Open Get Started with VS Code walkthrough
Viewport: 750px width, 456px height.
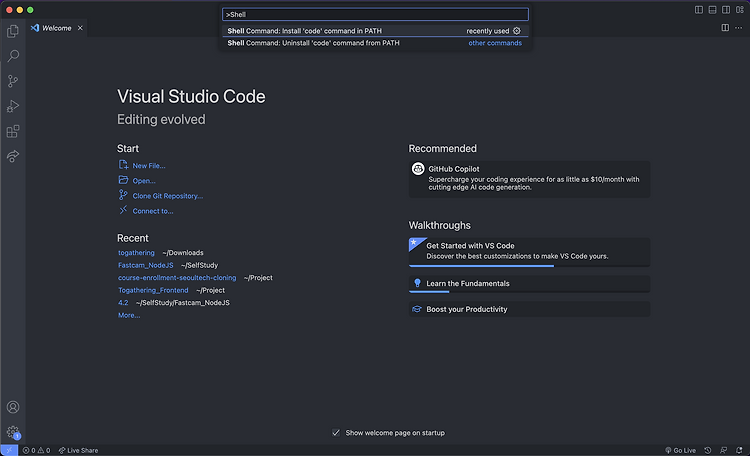529,252
